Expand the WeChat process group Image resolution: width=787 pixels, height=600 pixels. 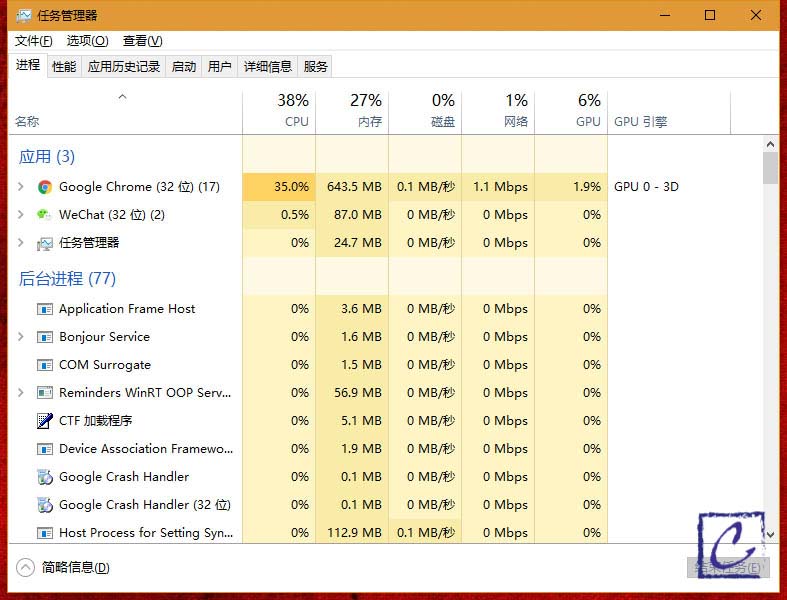coord(21,215)
